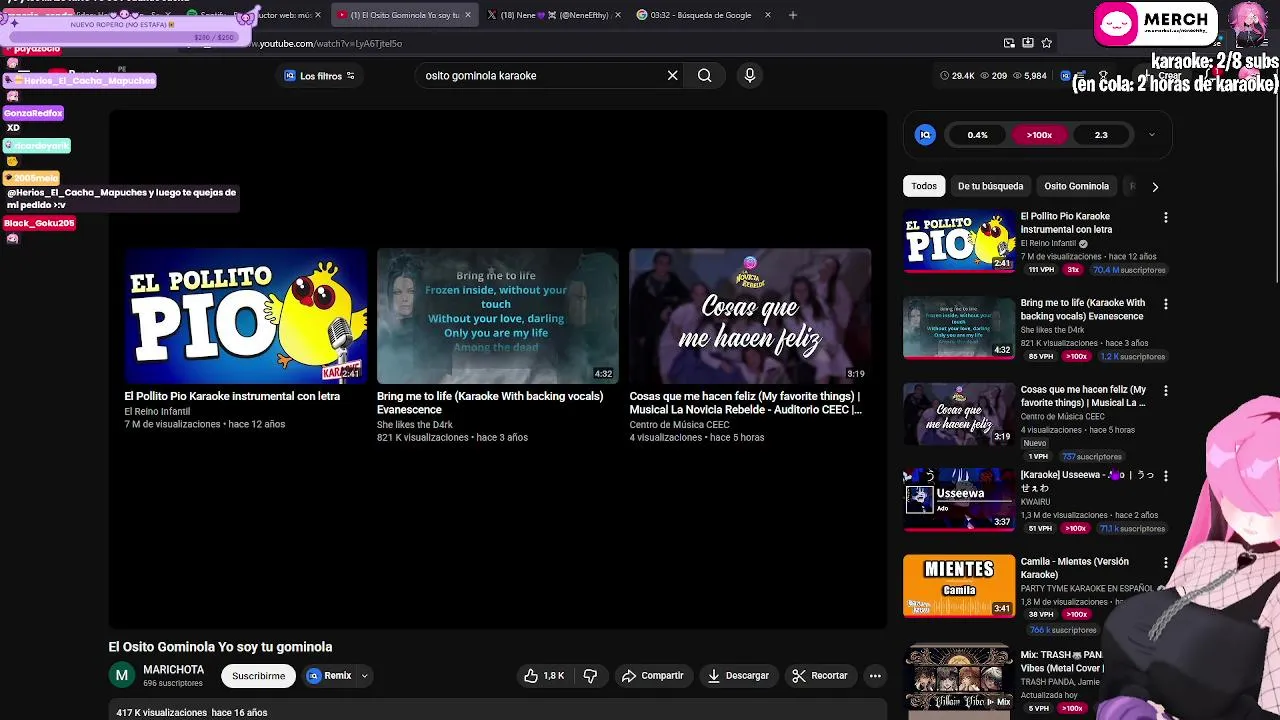Select the Osito Gominola chip

coord(1076,186)
